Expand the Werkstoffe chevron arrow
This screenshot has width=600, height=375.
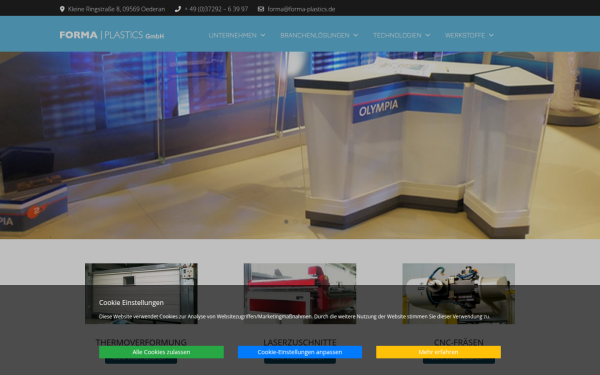point(491,35)
